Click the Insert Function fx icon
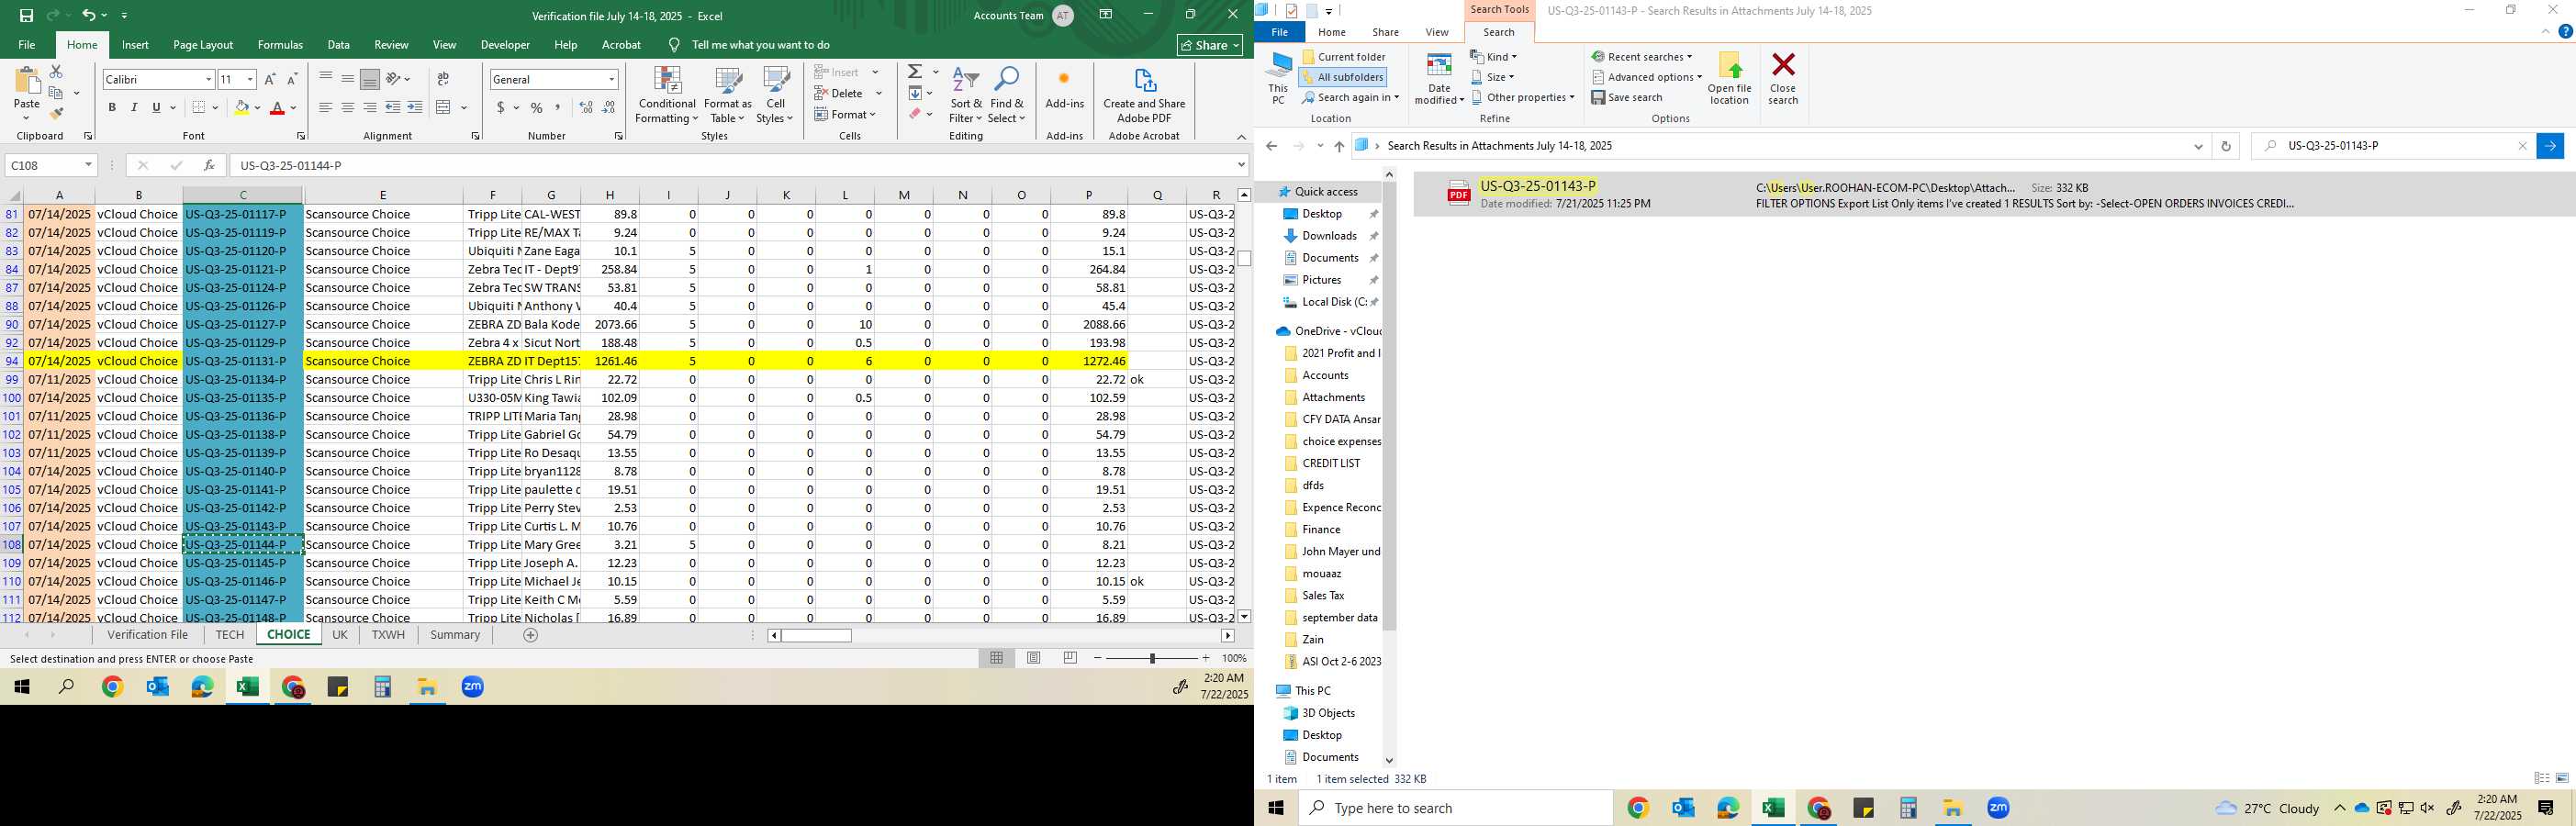Viewport: 2576px width, 826px height. coord(209,165)
